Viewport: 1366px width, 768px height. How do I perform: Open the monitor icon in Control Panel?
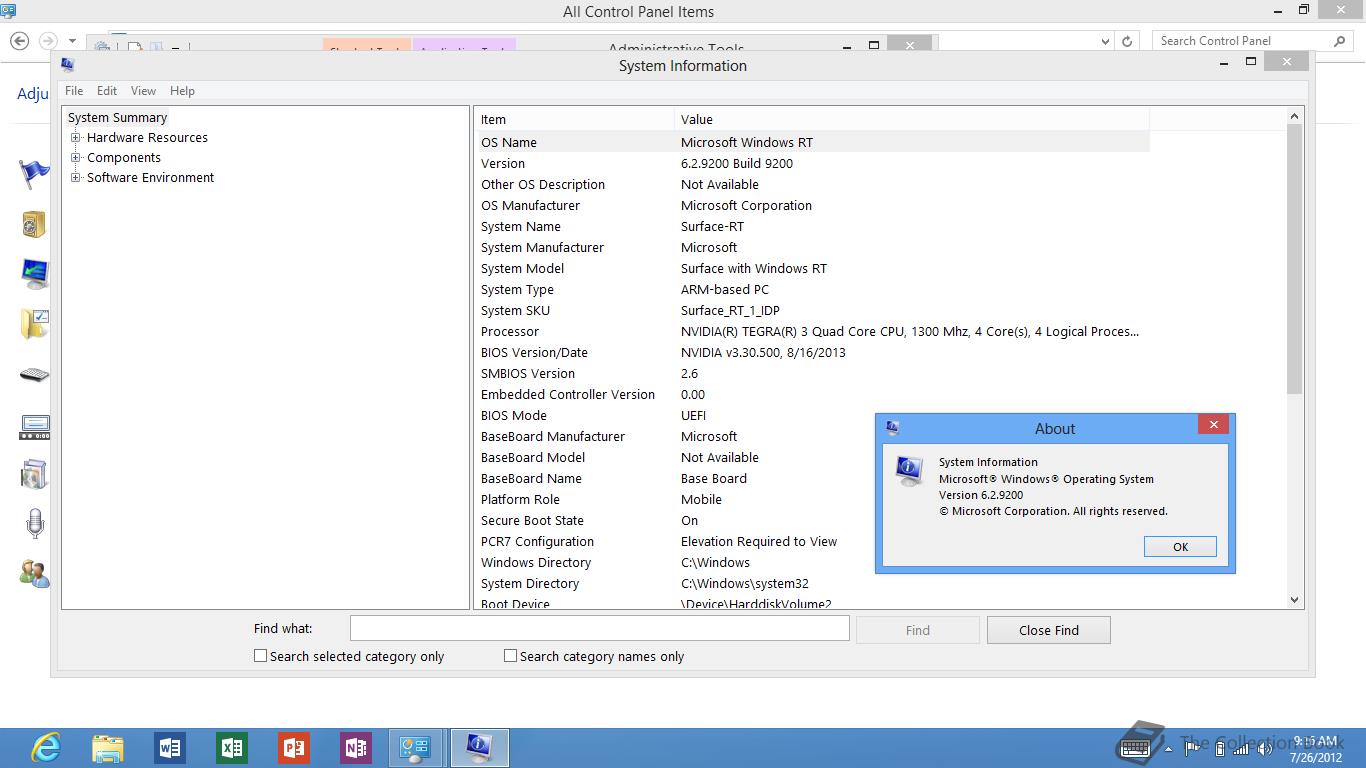(34, 273)
